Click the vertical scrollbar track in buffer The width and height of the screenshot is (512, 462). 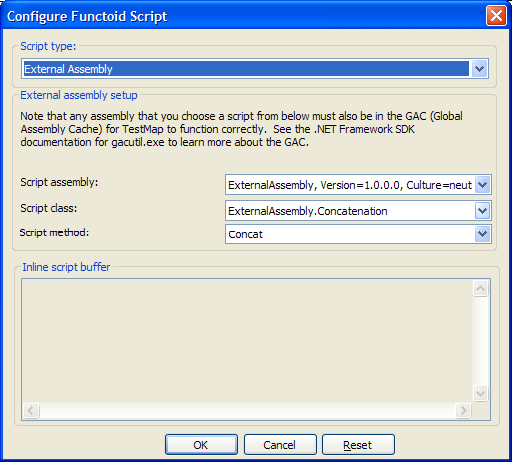point(480,341)
